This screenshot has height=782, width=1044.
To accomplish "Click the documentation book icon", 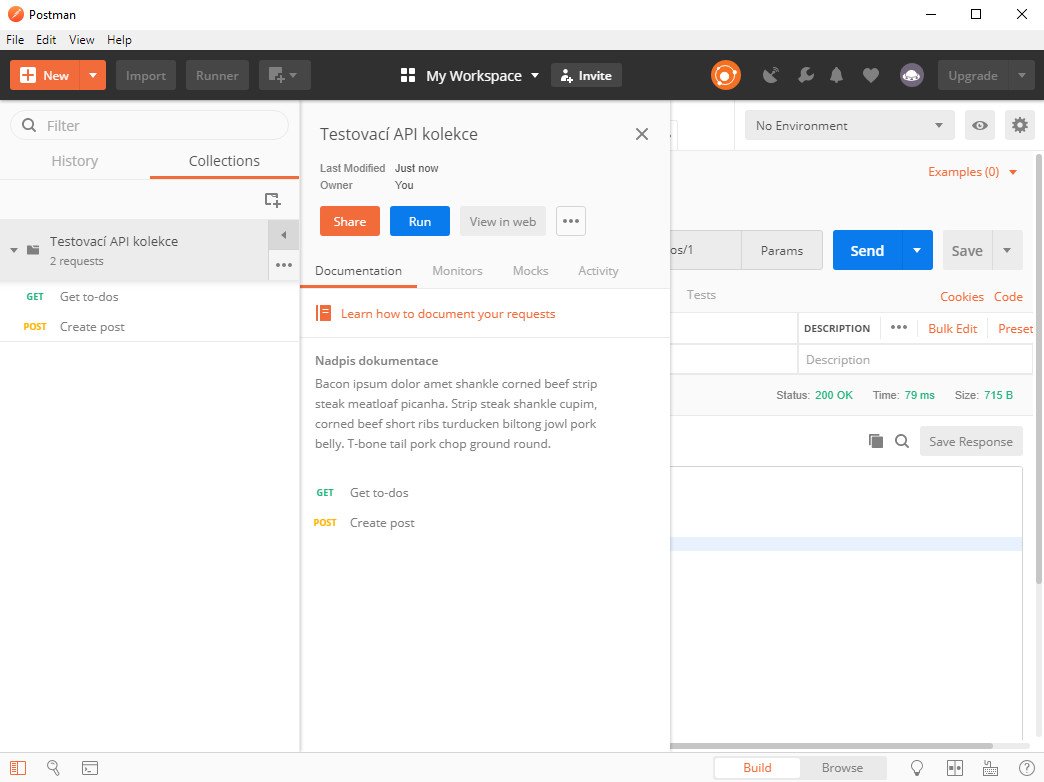I will (x=324, y=313).
